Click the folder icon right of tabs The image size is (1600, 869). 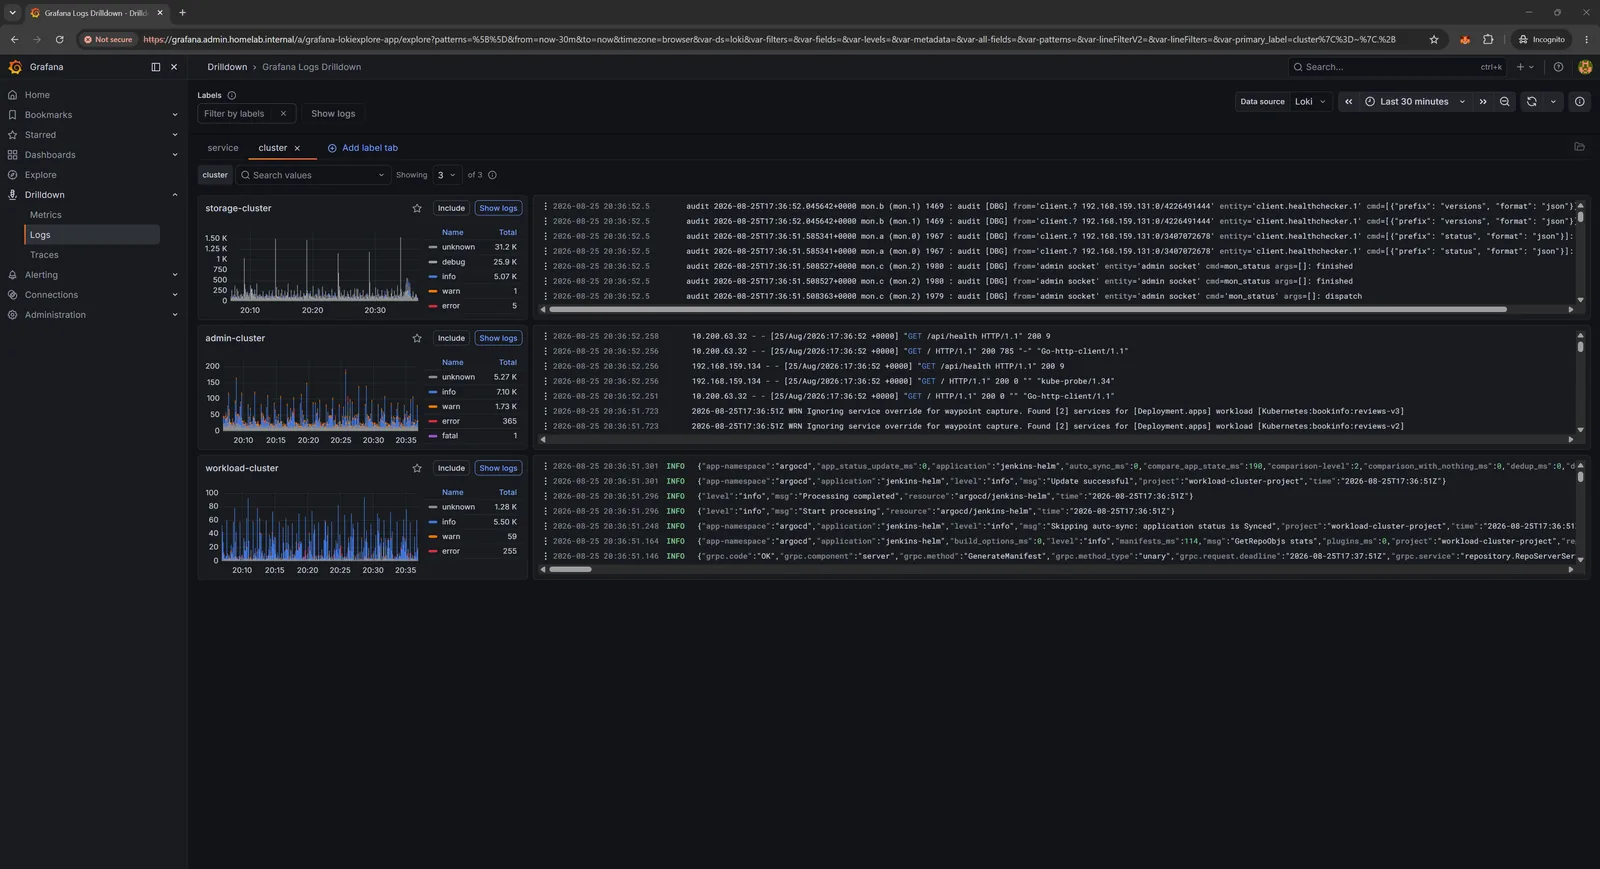(1580, 147)
